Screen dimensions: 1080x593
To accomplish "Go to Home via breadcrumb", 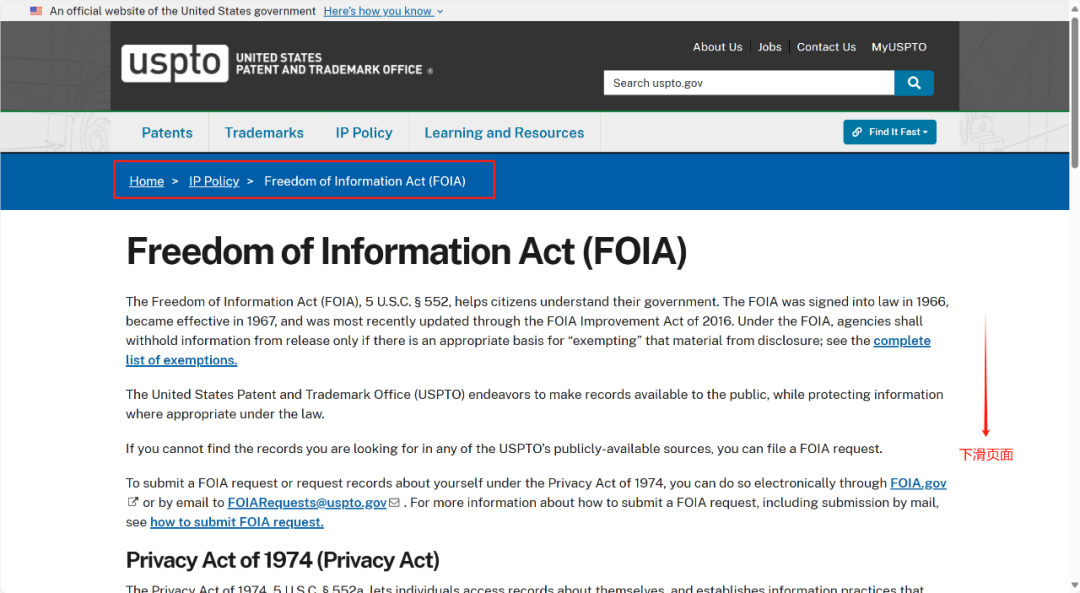I will [147, 181].
